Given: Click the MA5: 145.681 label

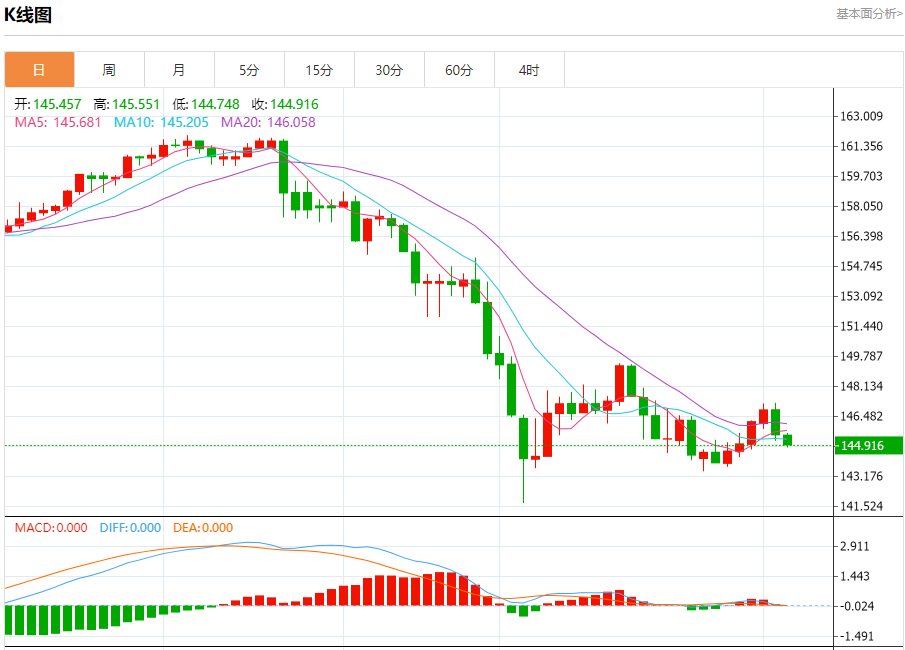Looking at the screenshot, I should click(58, 122).
